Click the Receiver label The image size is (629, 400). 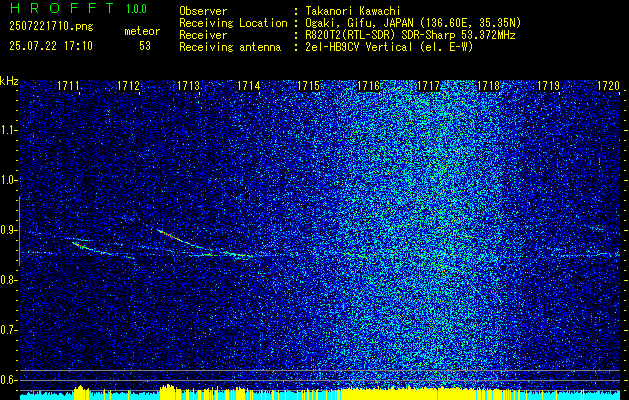(203, 35)
